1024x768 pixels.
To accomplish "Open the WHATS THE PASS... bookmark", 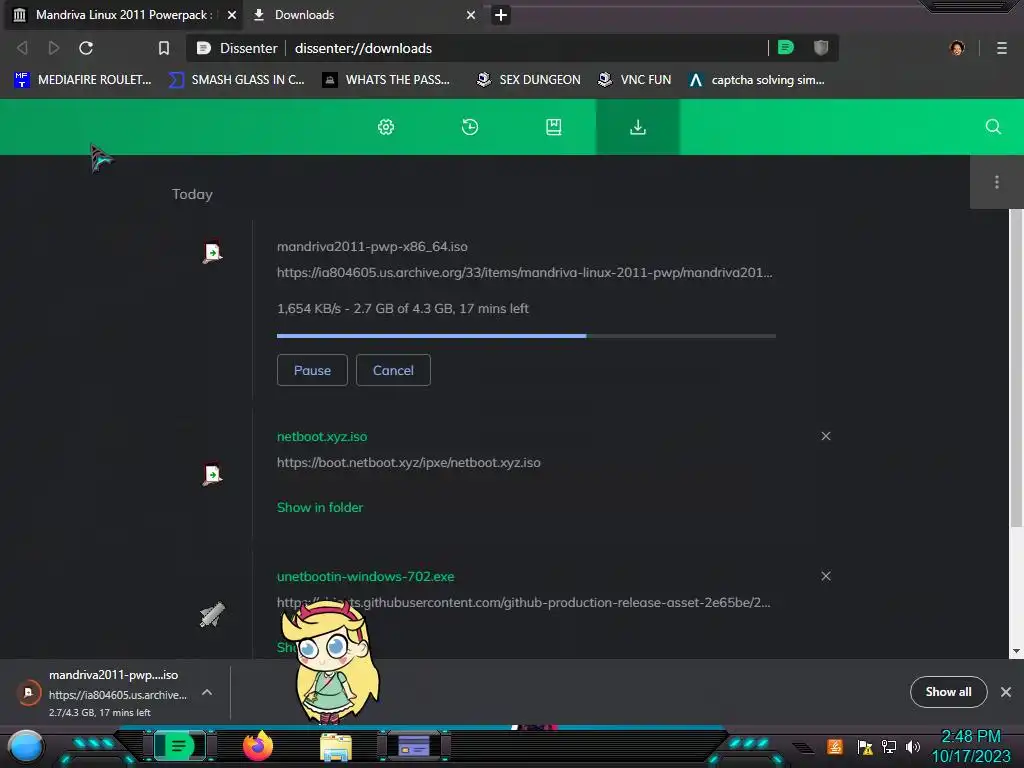I will (387, 80).
